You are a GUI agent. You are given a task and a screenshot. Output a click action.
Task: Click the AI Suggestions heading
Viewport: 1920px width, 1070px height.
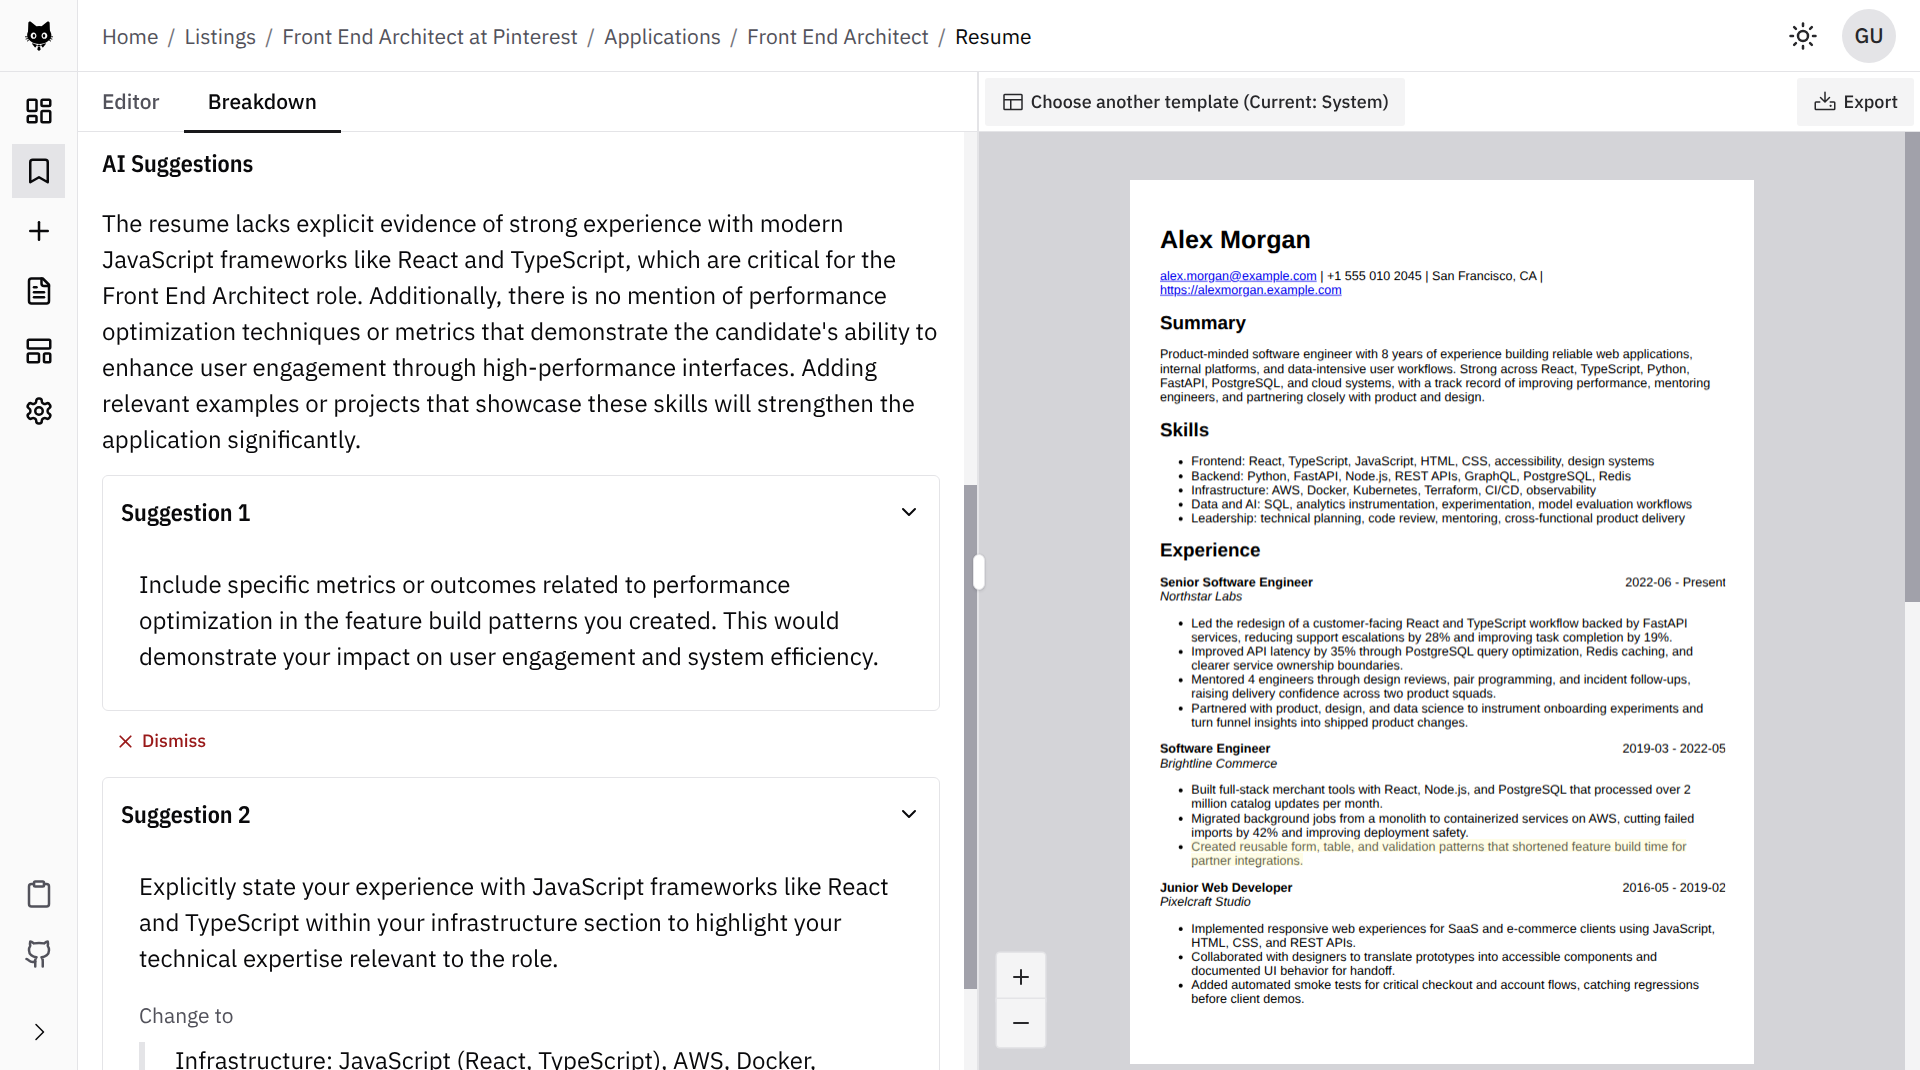(x=177, y=164)
